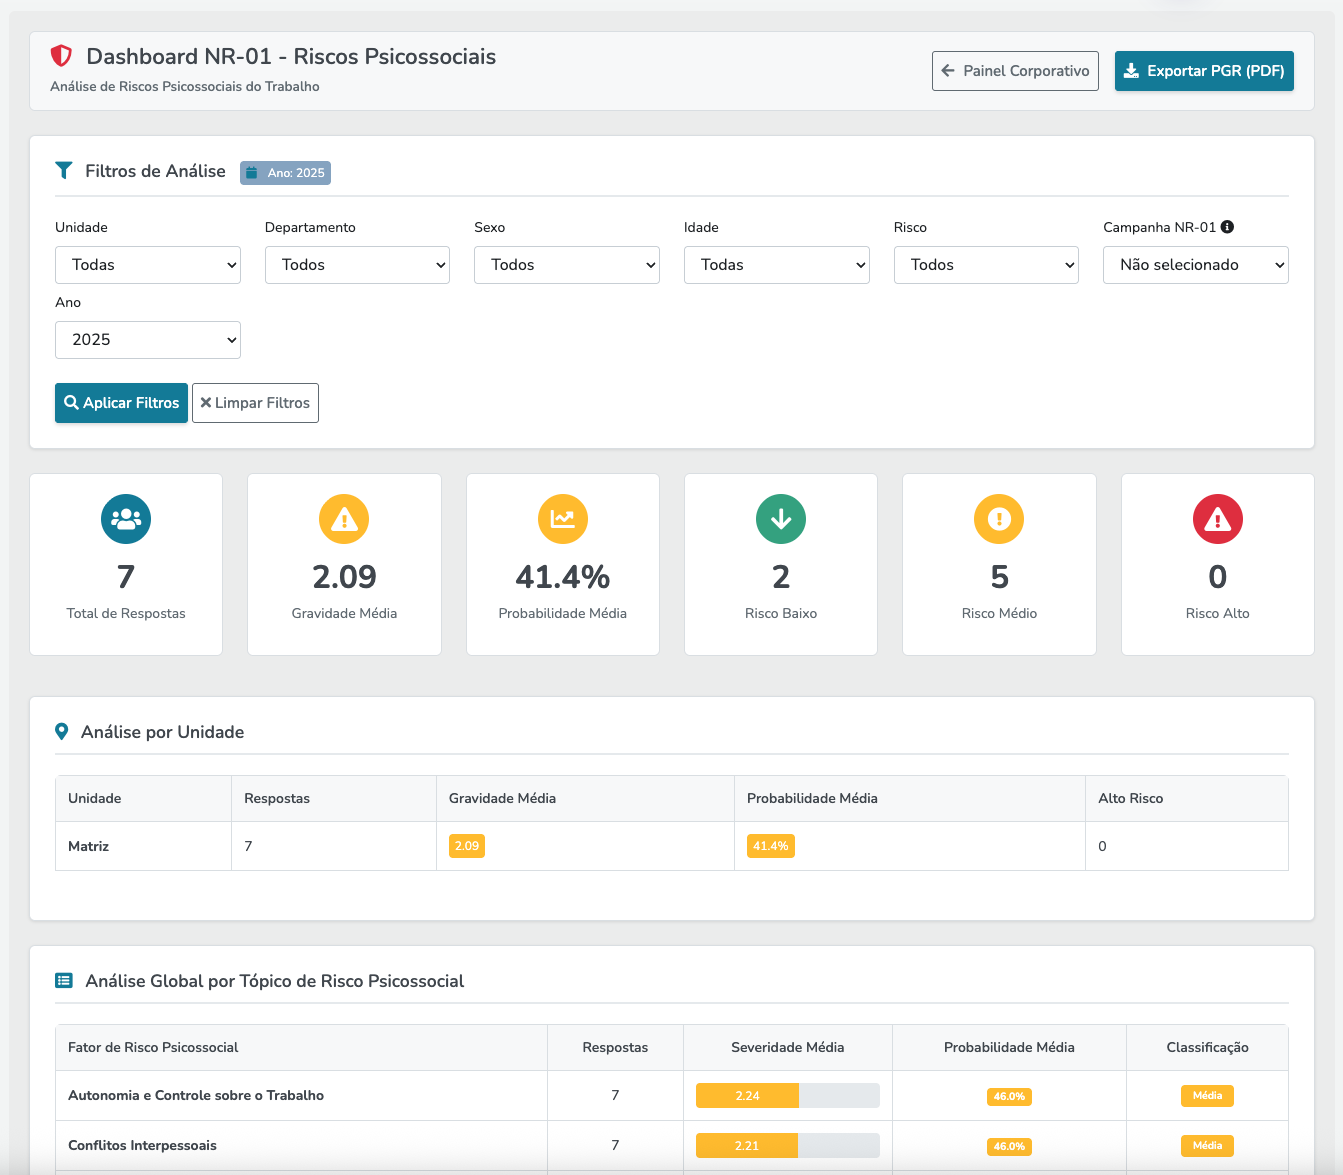Open the Campanha NR-01 dropdown
Viewport: 1343px width, 1175px height.
coord(1195,264)
